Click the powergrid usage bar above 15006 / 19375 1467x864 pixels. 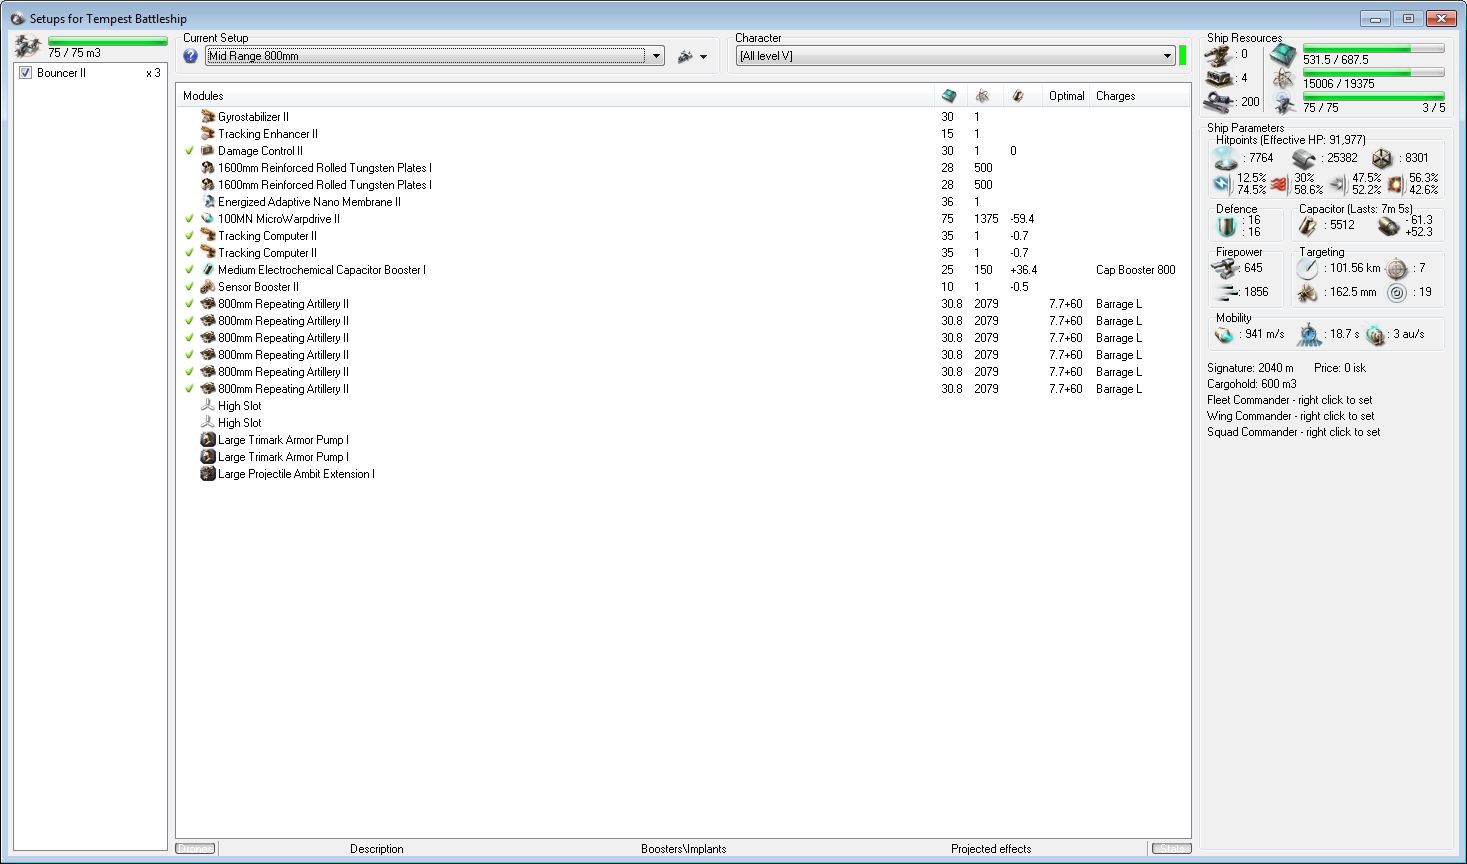(1373, 72)
